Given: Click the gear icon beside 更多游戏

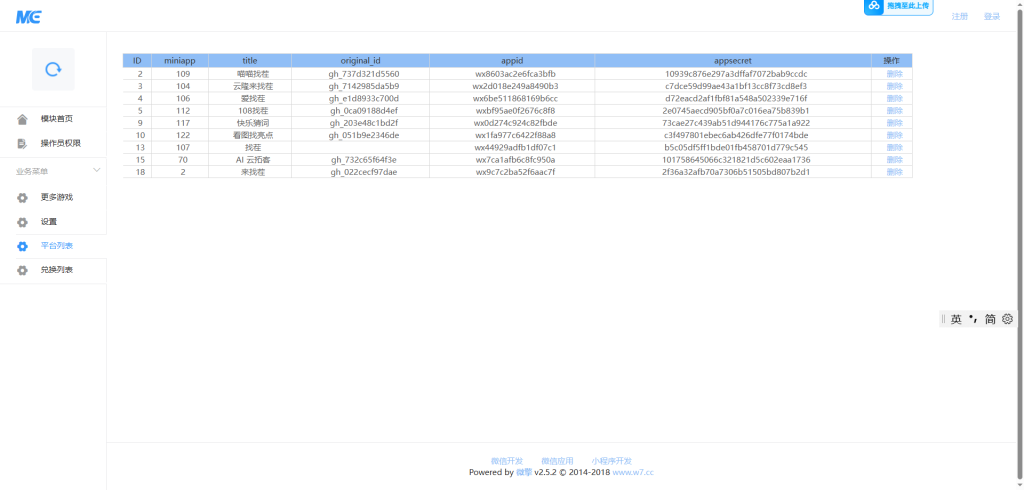Looking at the screenshot, I should 22,197.
